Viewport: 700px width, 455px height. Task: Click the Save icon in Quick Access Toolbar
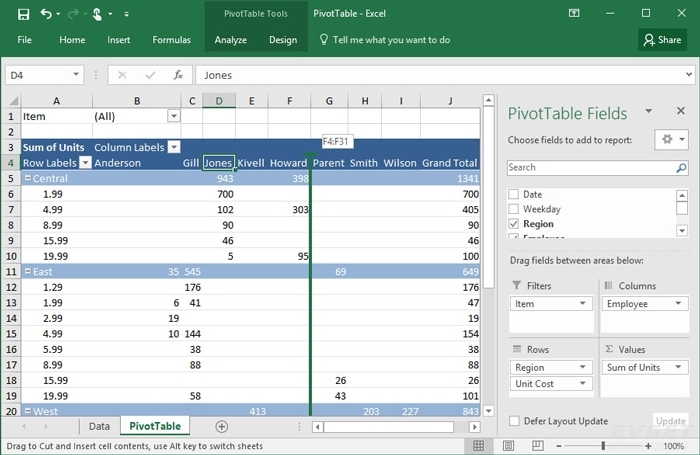(x=24, y=14)
